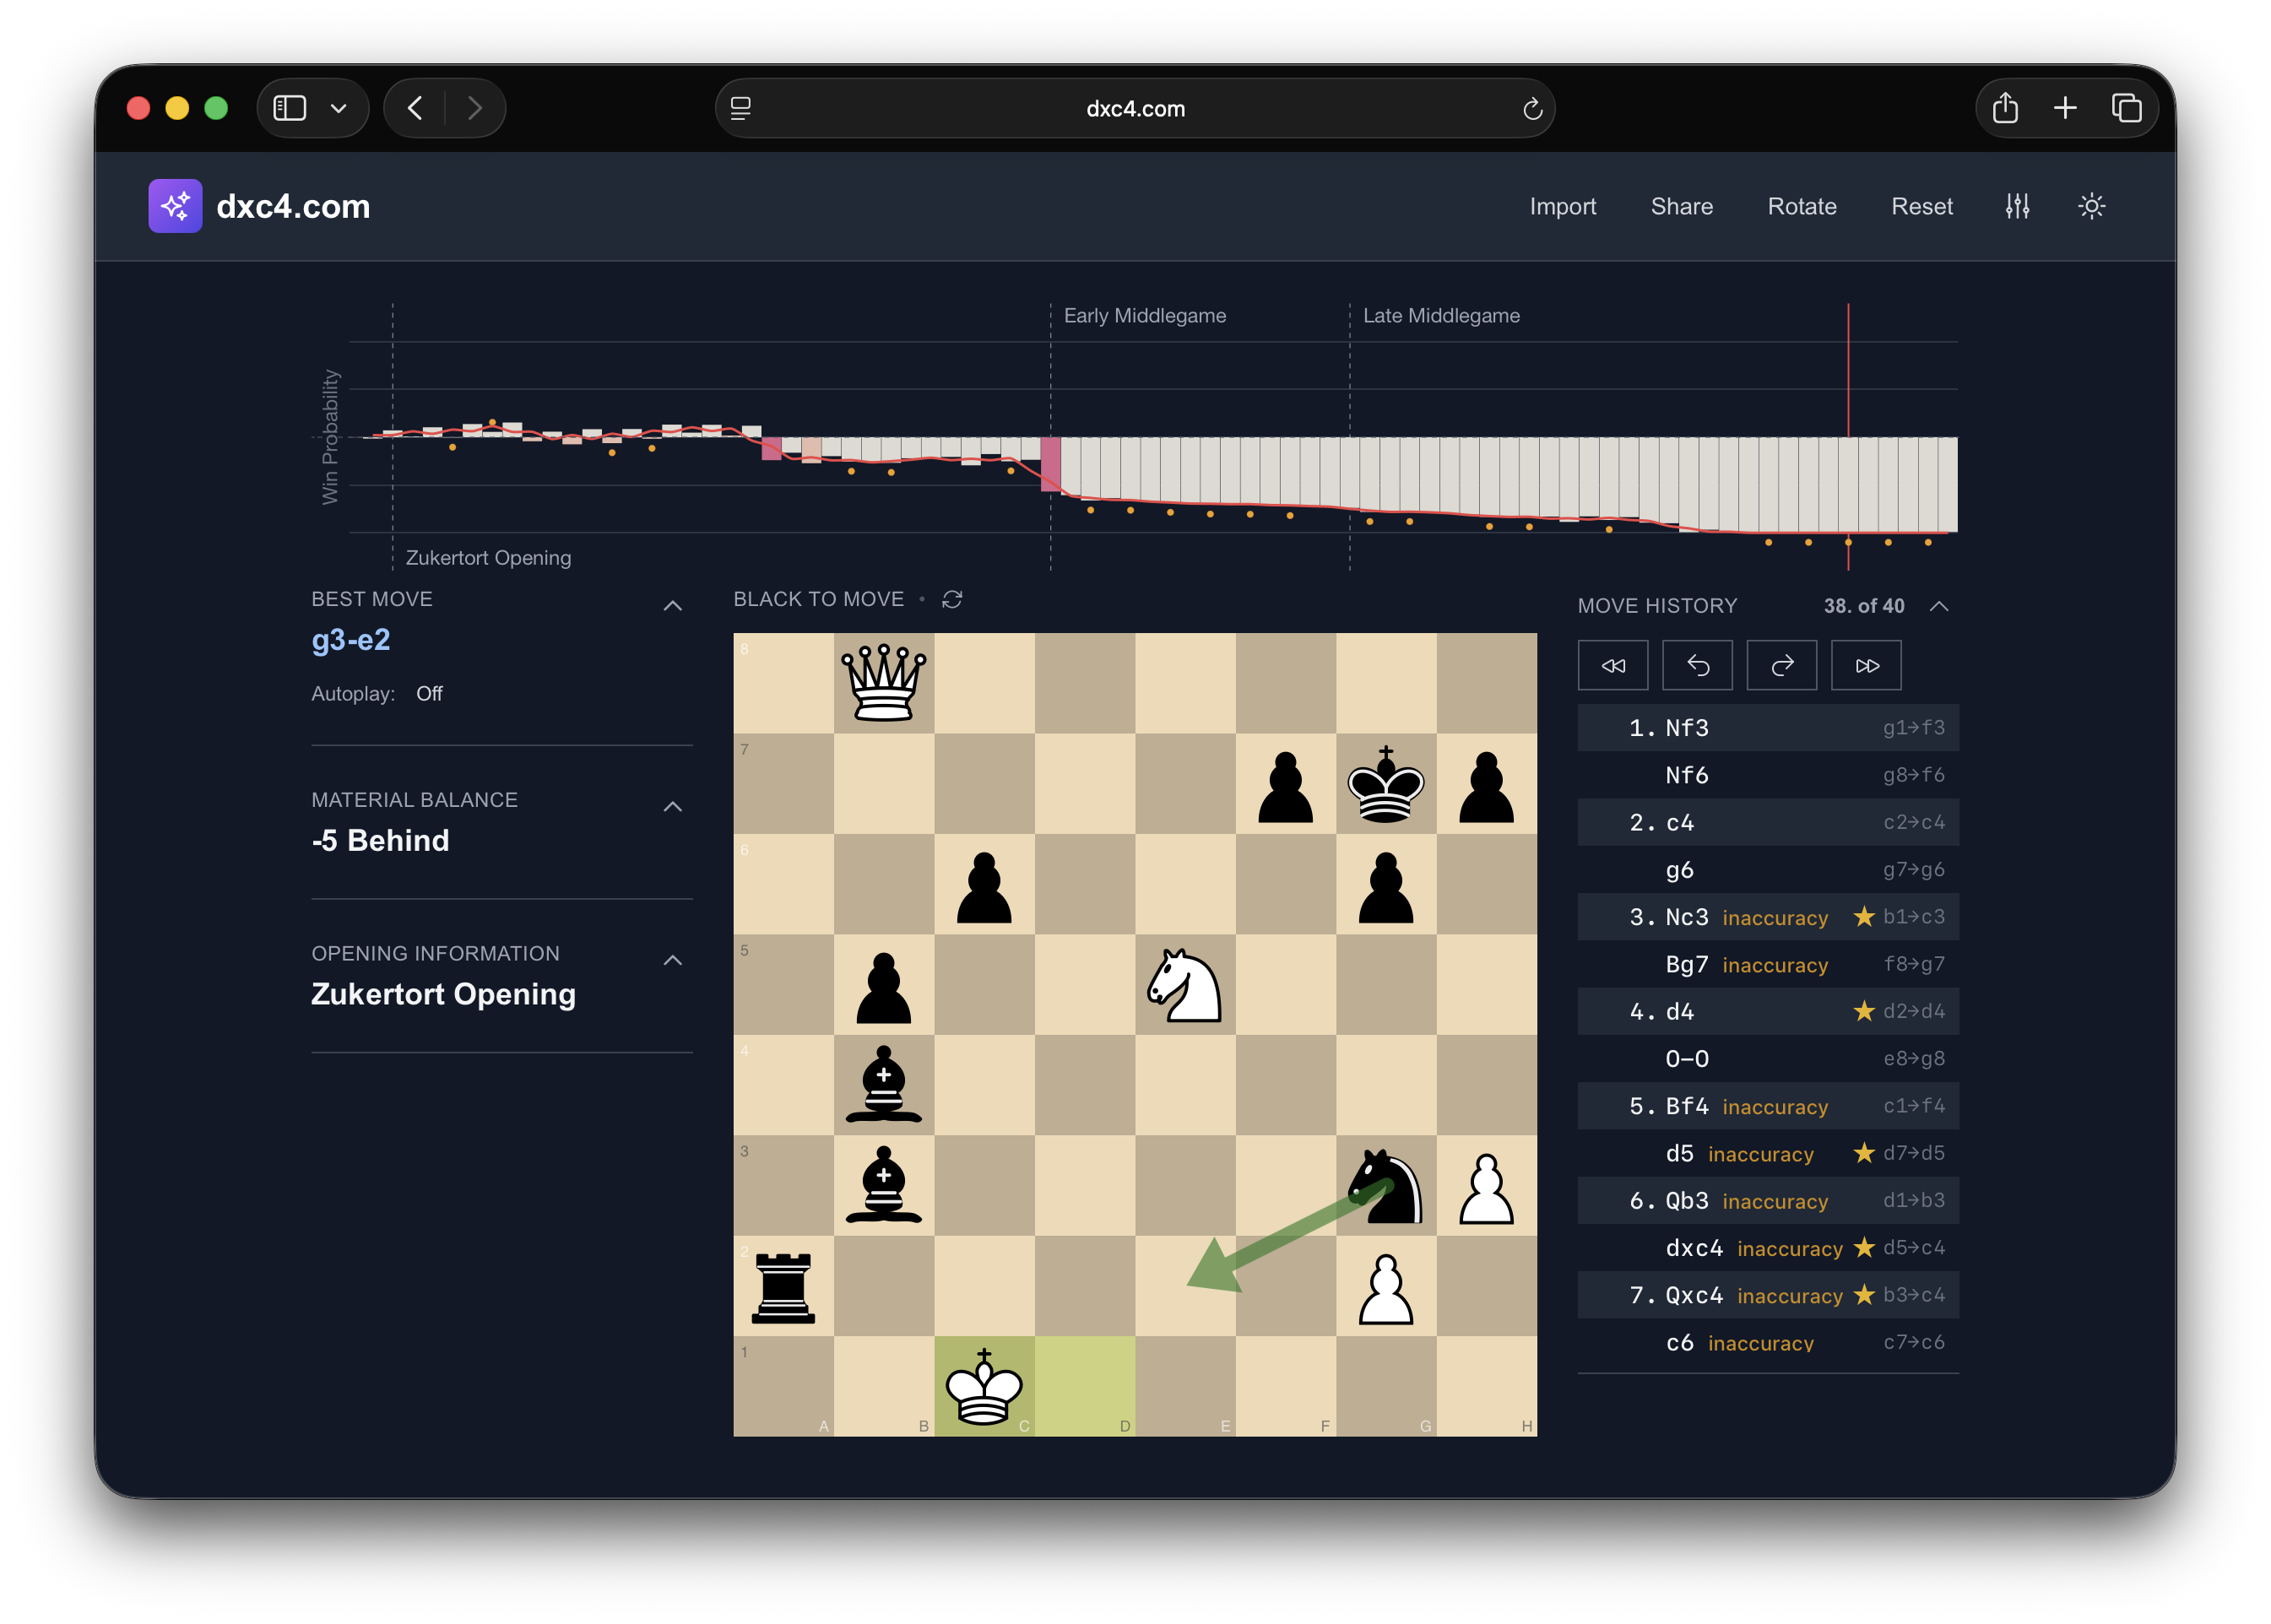Jump to last move in history
This screenshot has height=1624, width=2271.
1866,665
